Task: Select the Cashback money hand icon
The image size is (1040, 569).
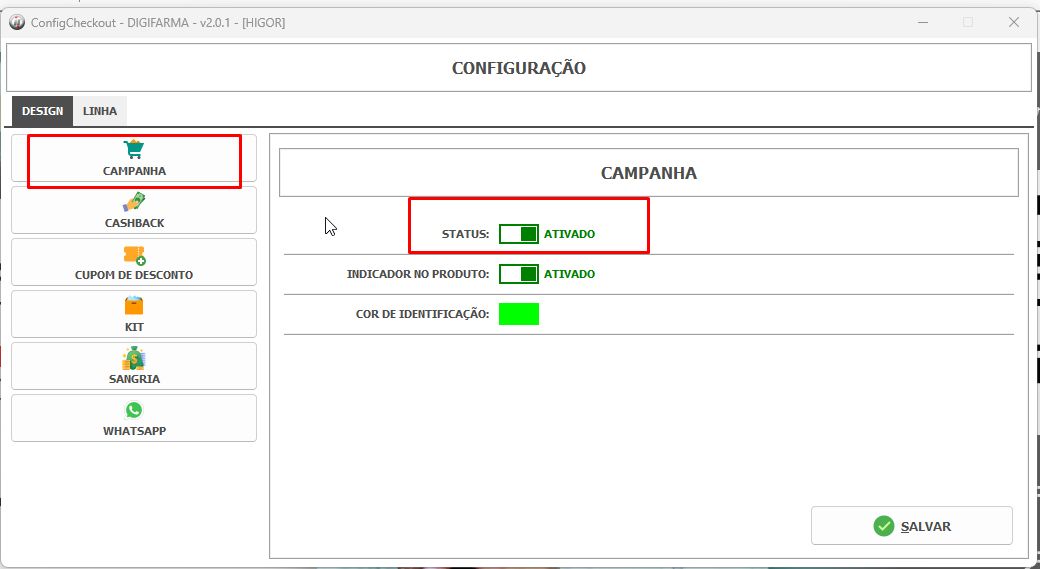Action: pos(134,202)
